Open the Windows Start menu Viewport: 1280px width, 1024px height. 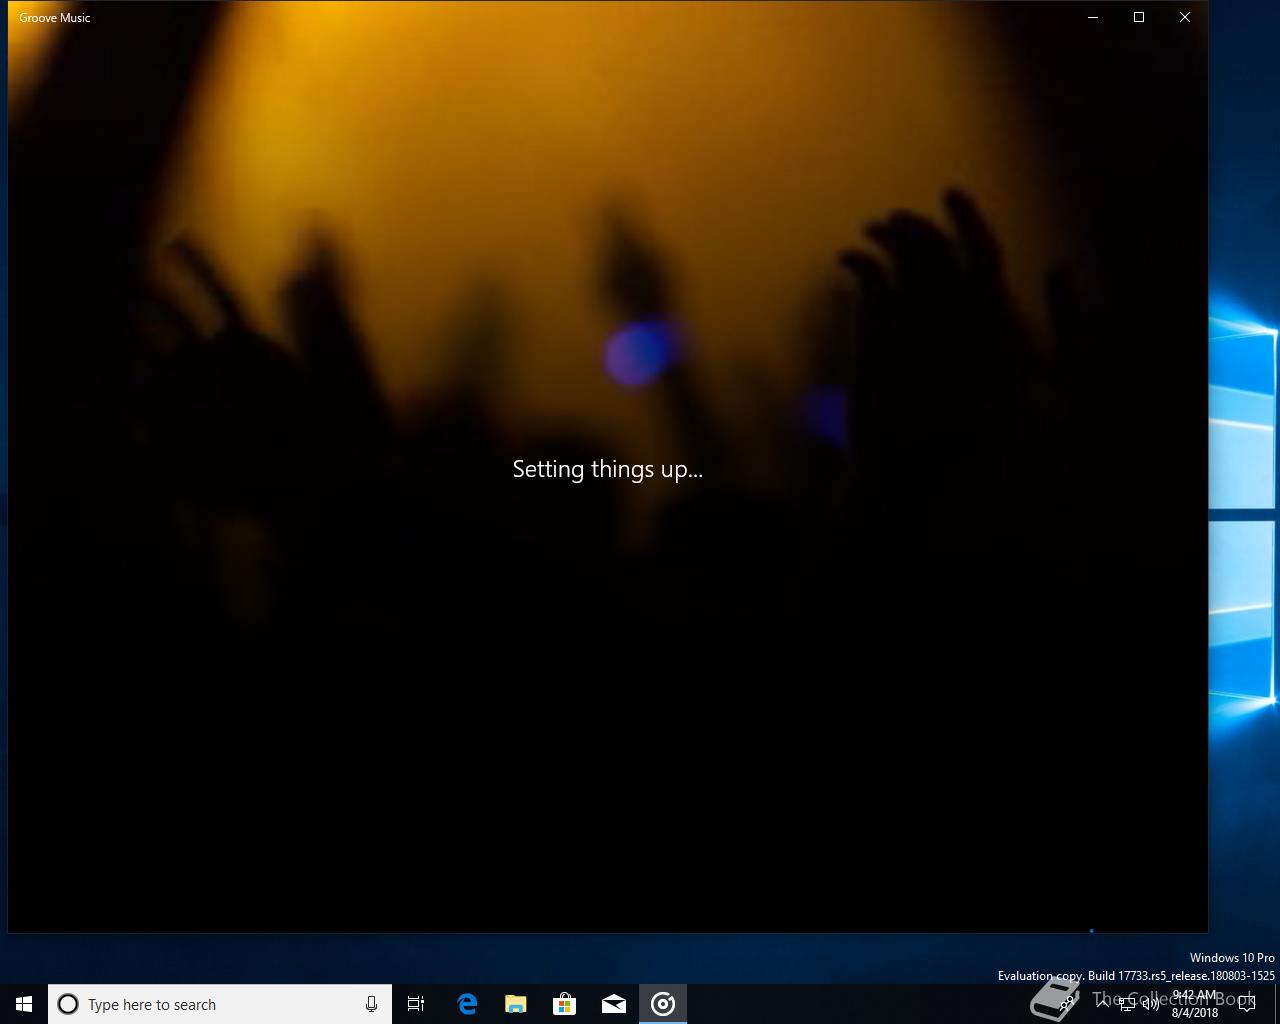24,1004
